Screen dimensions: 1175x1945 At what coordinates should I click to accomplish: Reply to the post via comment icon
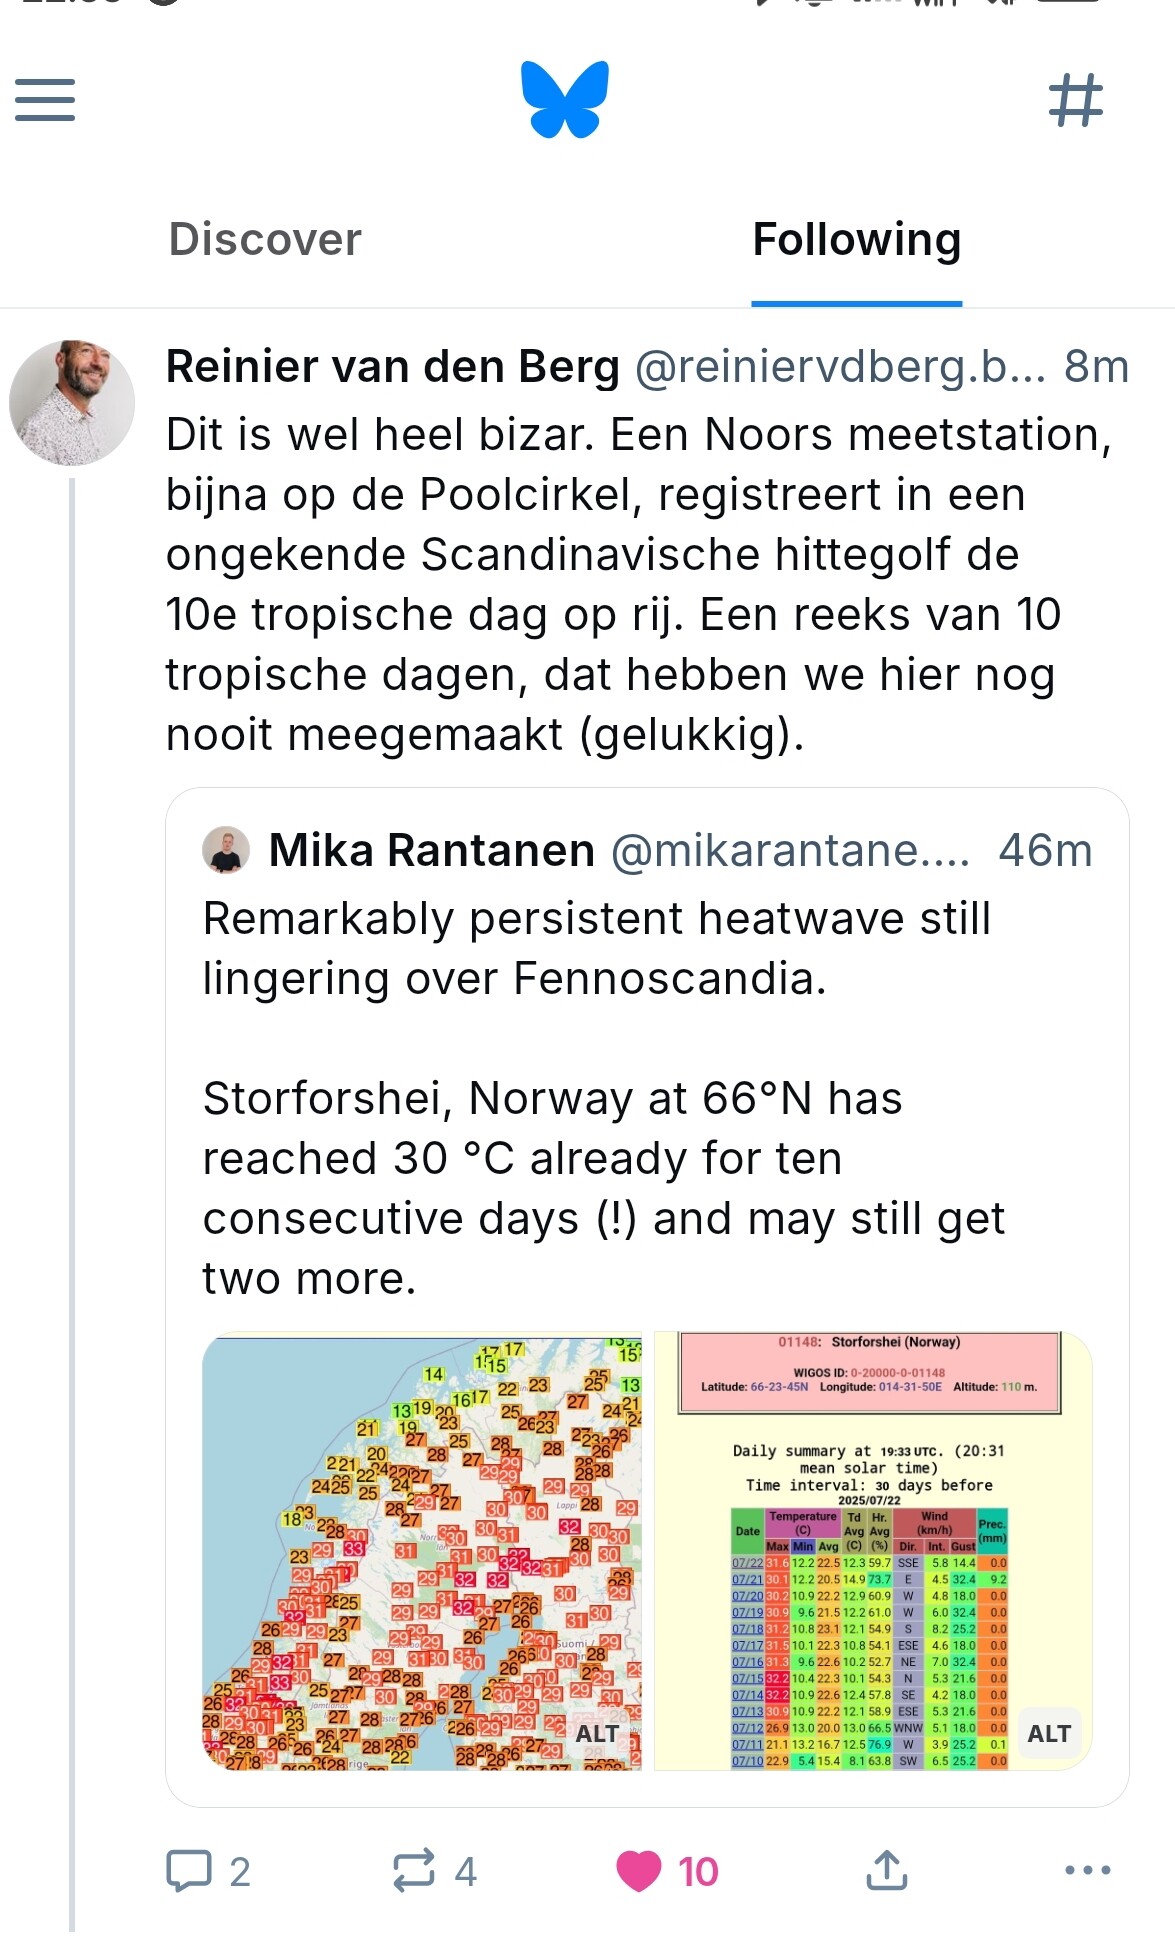click(189, 1871)
